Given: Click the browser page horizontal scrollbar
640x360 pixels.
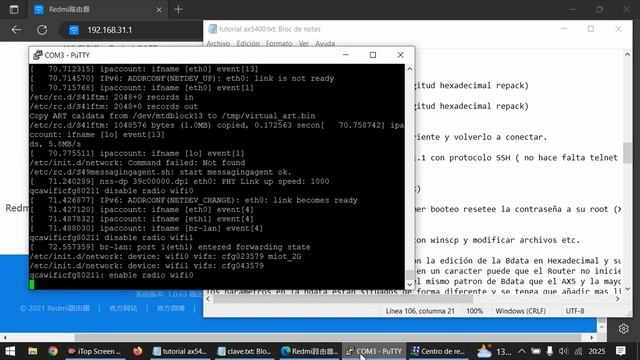Looking at the screenshot, I should (328, 338).
